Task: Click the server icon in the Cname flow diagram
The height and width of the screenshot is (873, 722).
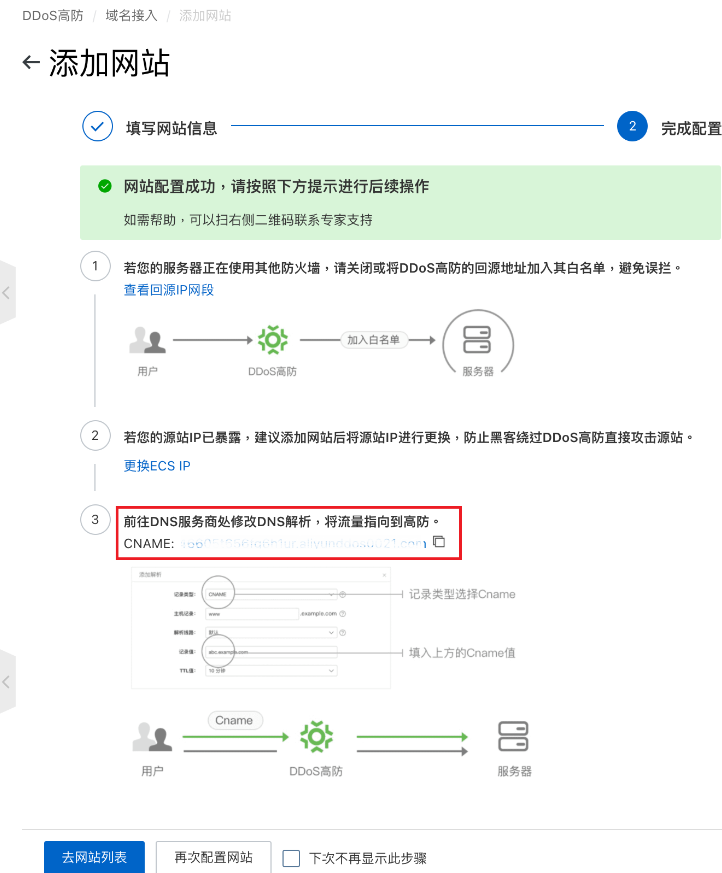Action: 514,738
